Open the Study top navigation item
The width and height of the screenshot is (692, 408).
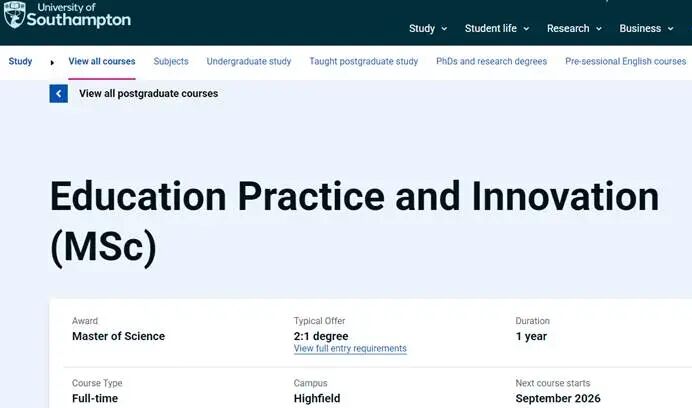pos(422,28)
